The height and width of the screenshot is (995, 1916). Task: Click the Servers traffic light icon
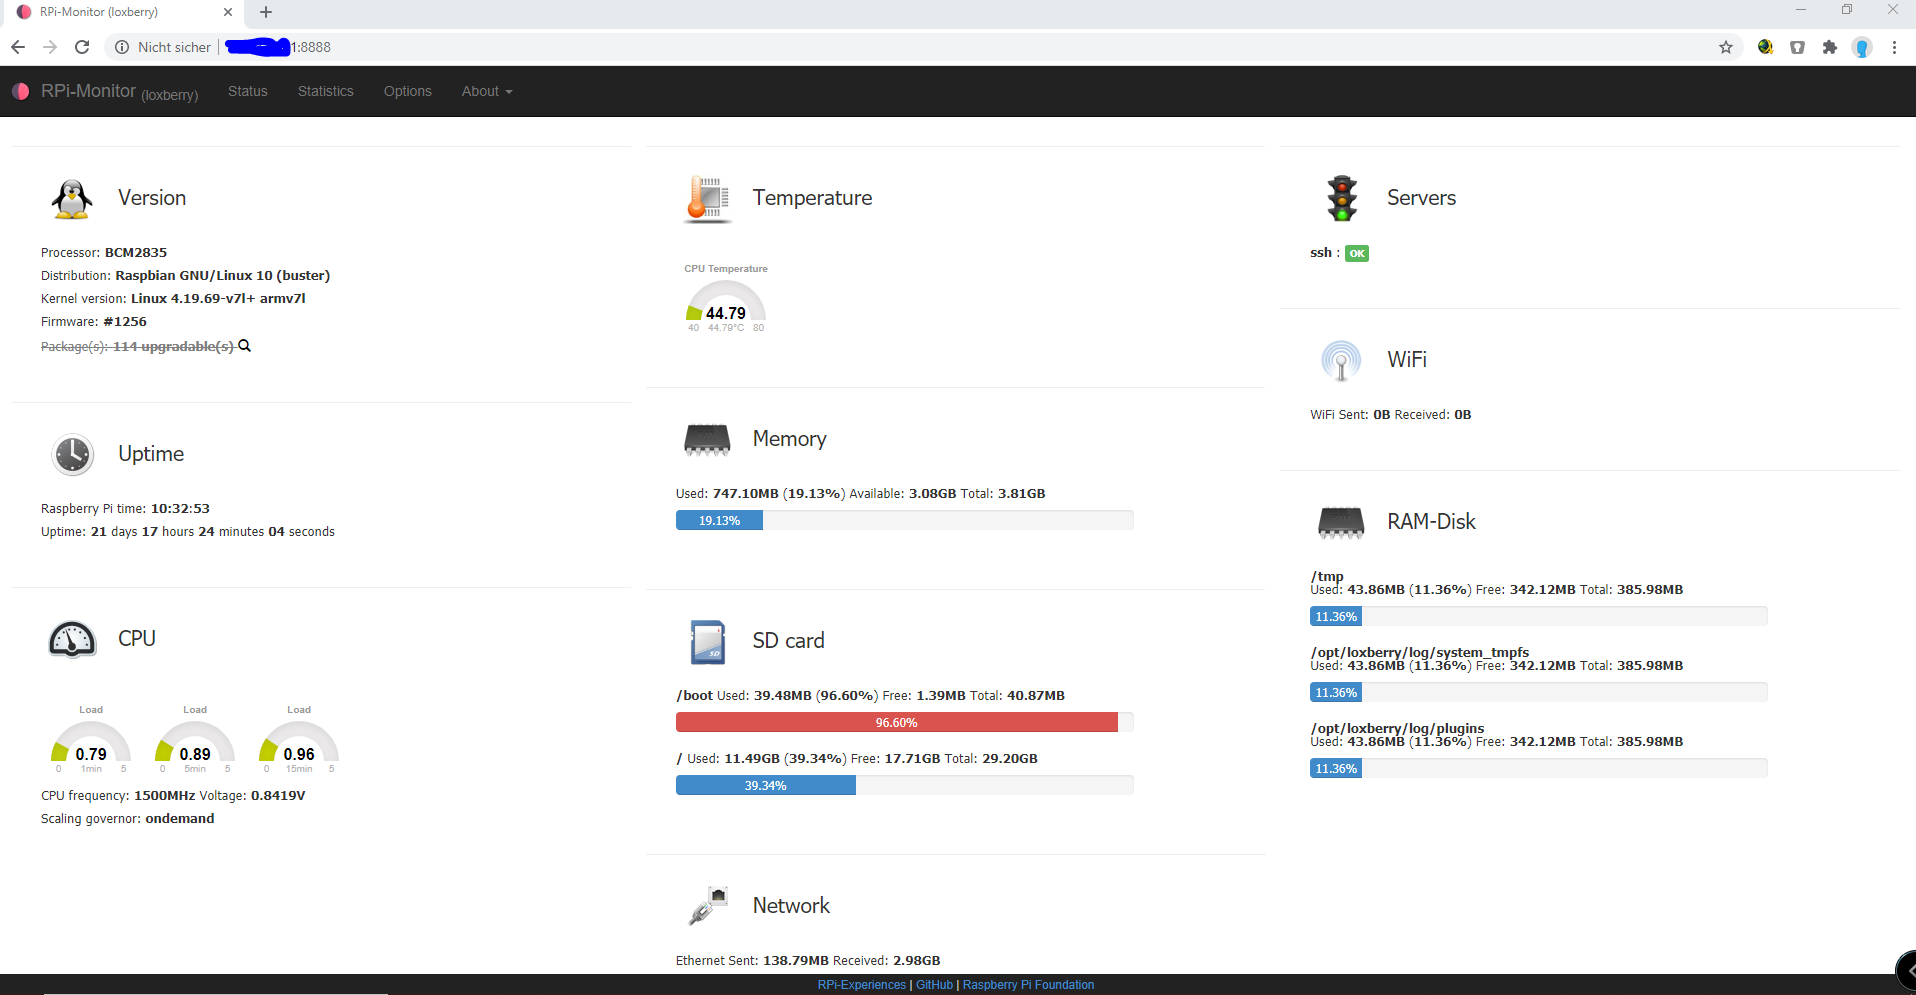pyautogui.click(x=1342, y=199)
